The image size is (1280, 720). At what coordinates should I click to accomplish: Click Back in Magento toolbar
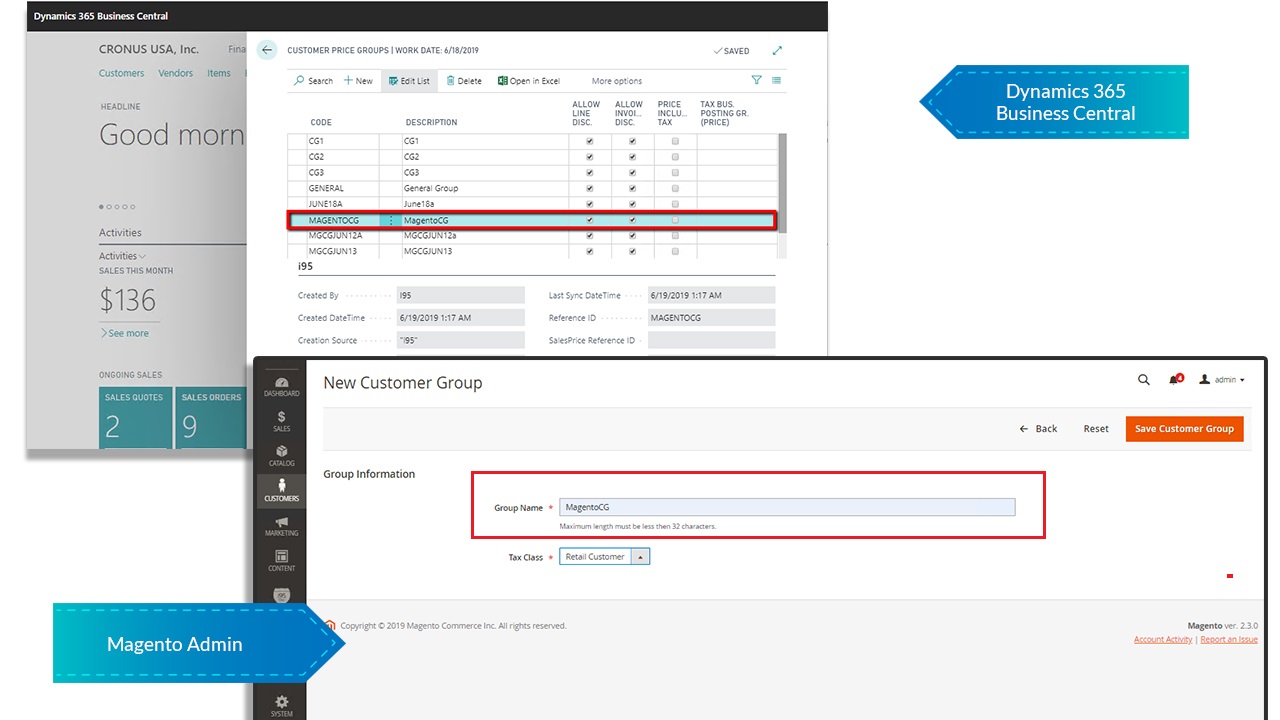(x=1038, y=429)
